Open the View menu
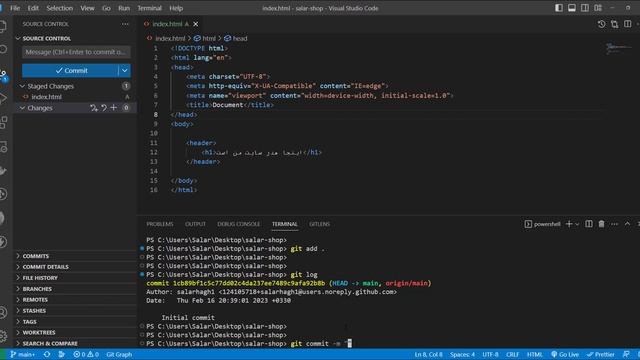 pyautogui.click(x=87, y=8)
